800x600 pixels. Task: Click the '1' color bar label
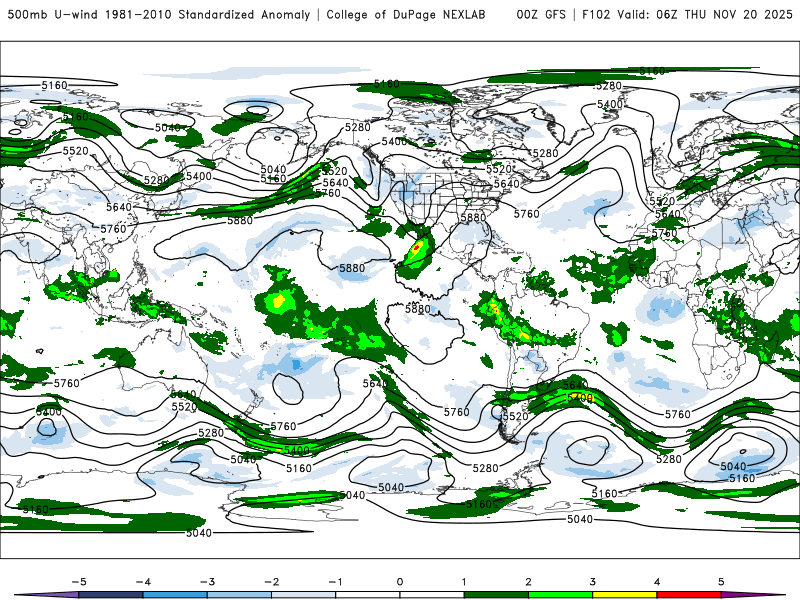464,582
